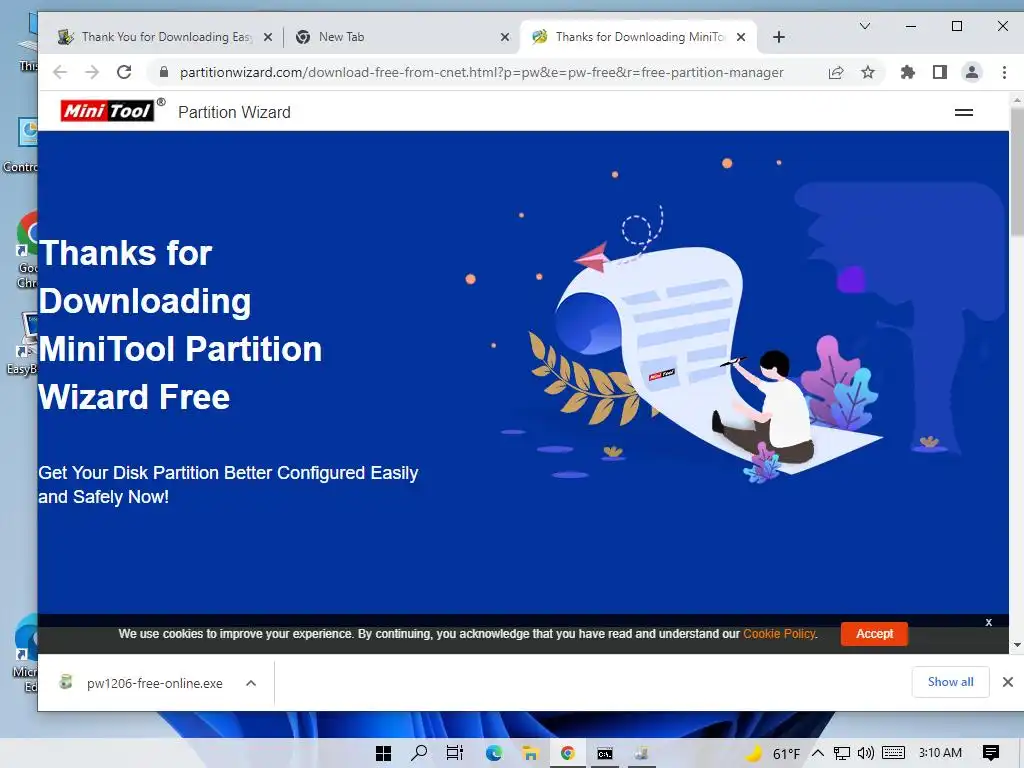This screenshot has width=1024, height=768.
Task: Open taskbar Search
Action: tap(419, 753)
